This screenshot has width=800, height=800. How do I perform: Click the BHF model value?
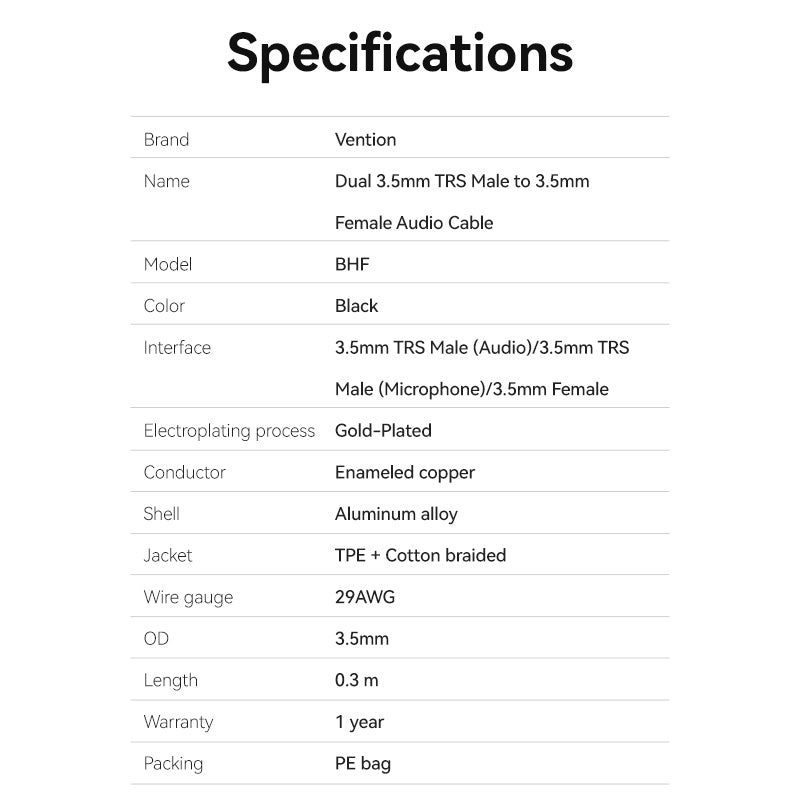click(352, 264)
